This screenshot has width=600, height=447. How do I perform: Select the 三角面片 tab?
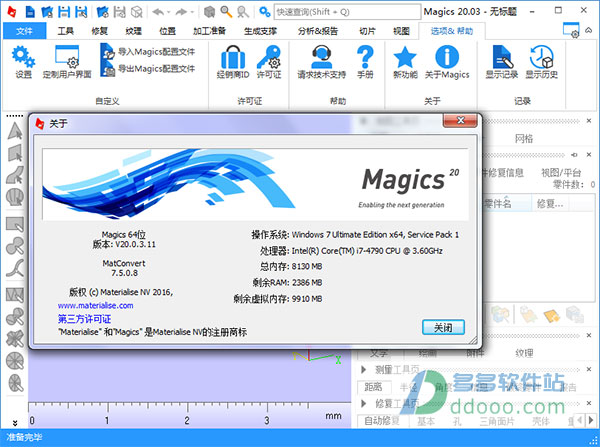point(497,421)
